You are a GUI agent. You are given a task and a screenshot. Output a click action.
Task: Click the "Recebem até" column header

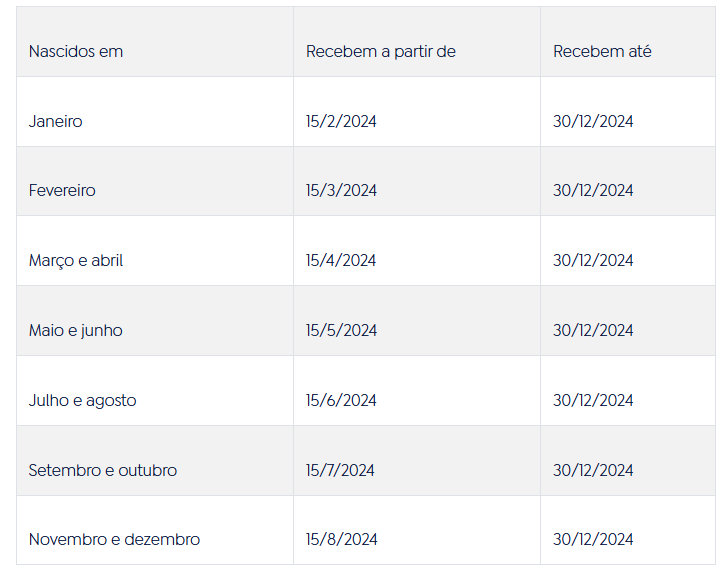(602, 51)
